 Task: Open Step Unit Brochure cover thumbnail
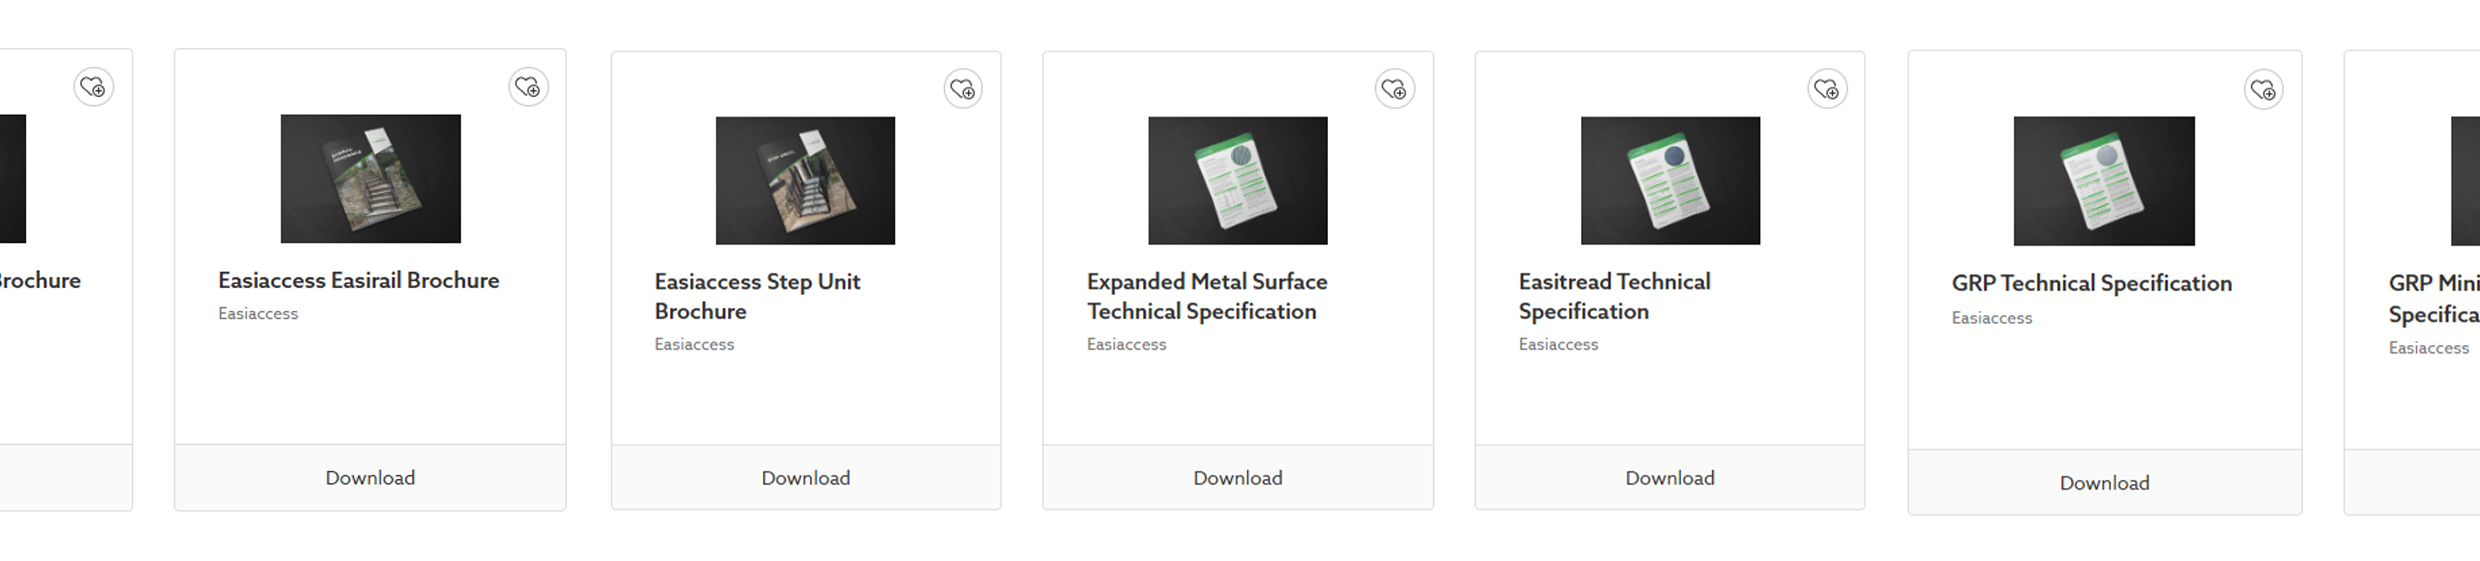tap(805, 181)
